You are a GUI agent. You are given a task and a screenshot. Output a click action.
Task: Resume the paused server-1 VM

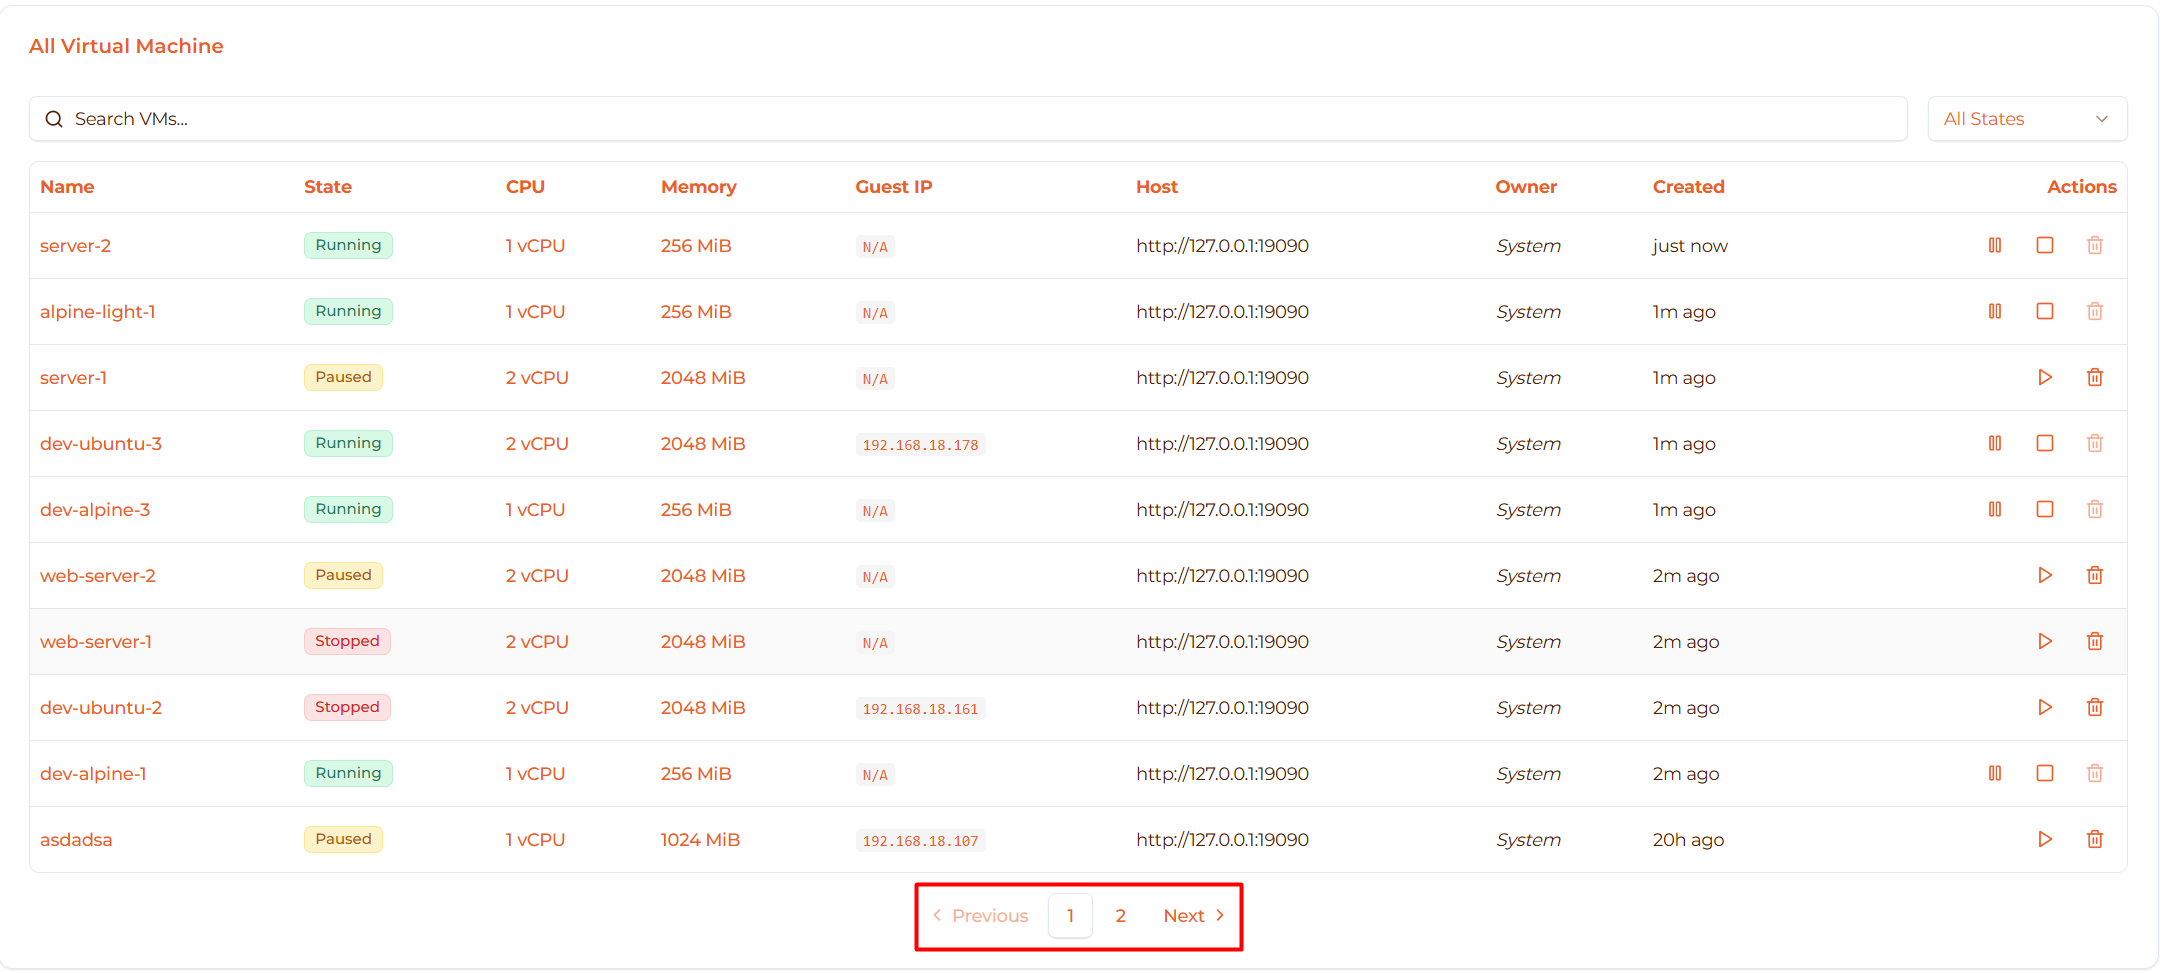click(x=2045, y=377)
